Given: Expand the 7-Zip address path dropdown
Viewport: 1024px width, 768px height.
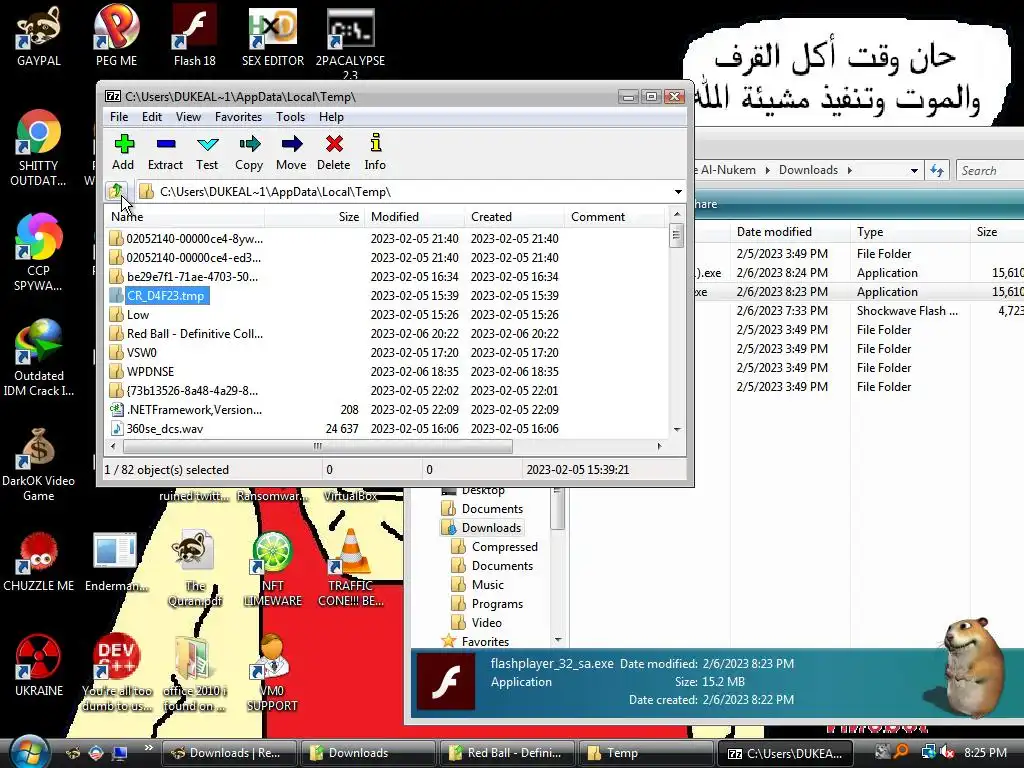Looking at the screenshot, I should 678,192.
